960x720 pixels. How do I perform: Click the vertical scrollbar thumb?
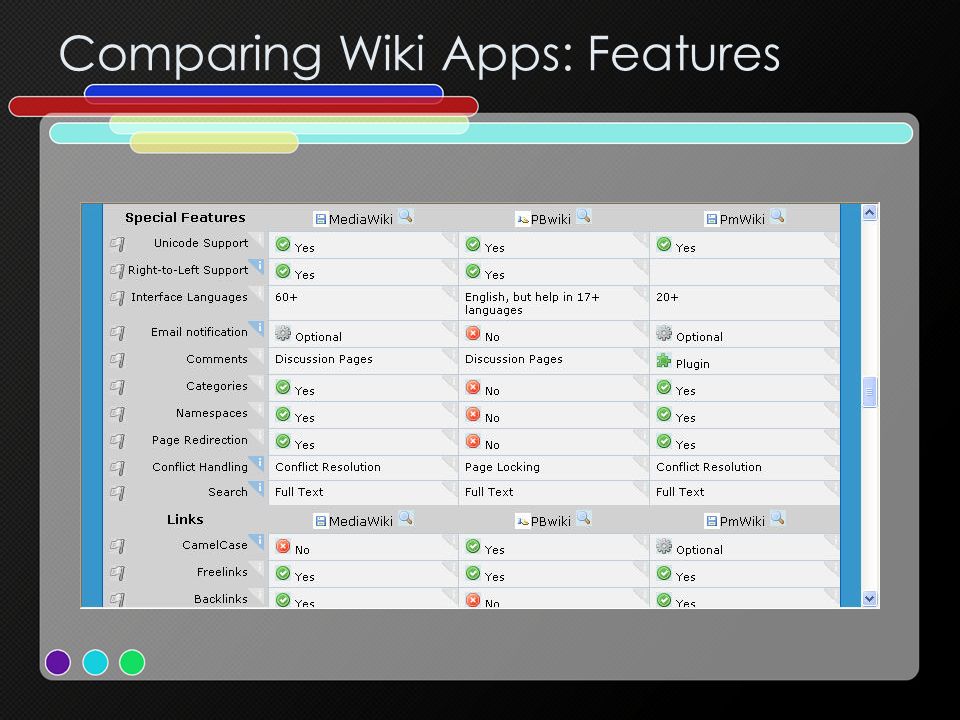tap(869, 392)
